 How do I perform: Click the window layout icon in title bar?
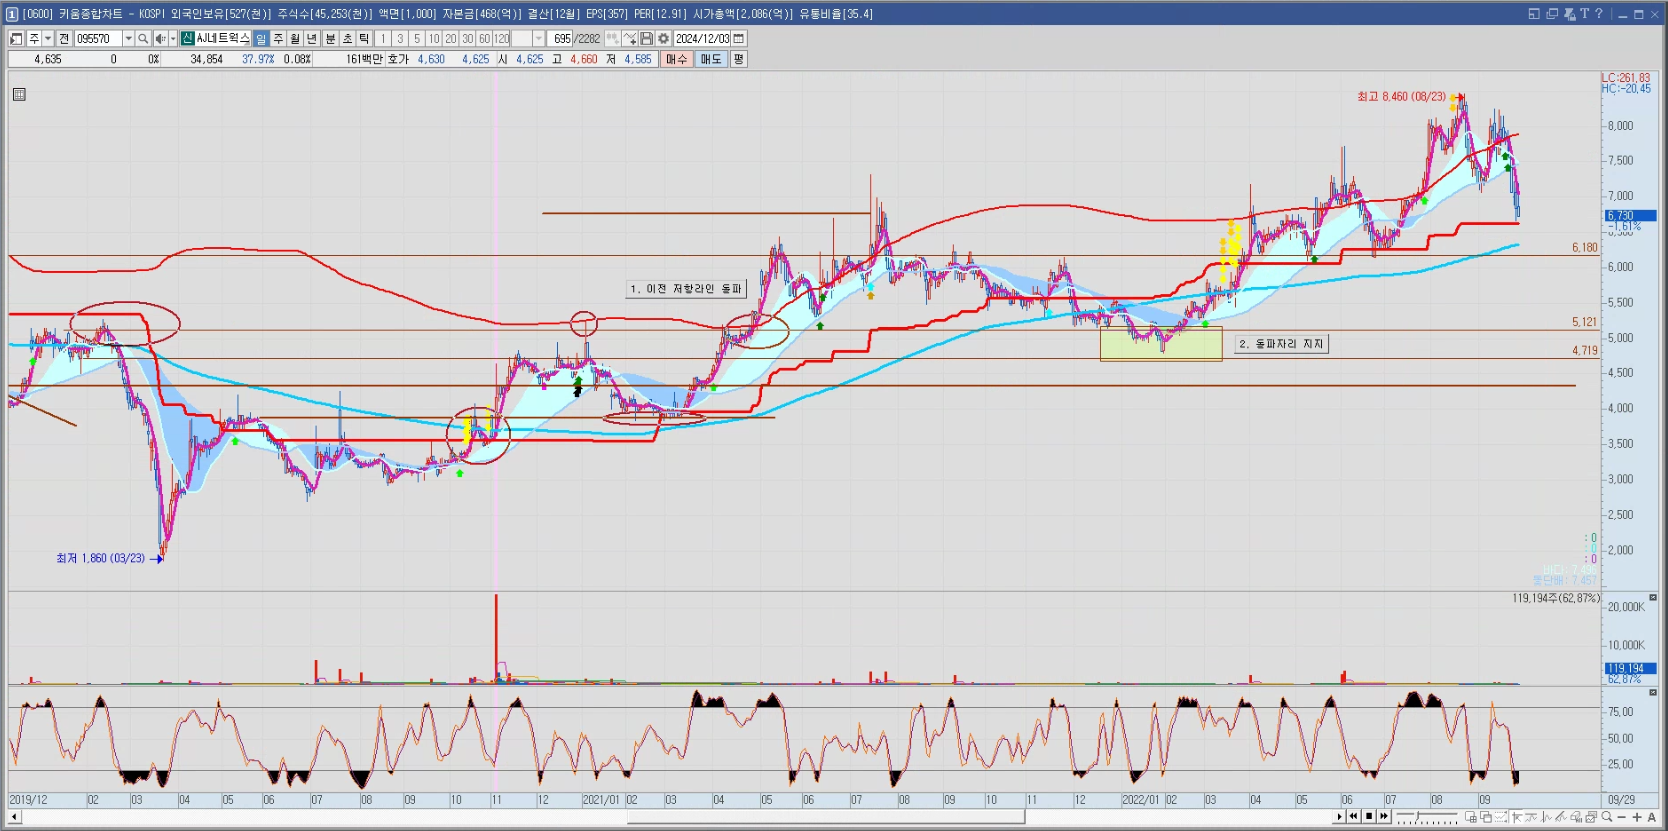(x=1534, y=14)
